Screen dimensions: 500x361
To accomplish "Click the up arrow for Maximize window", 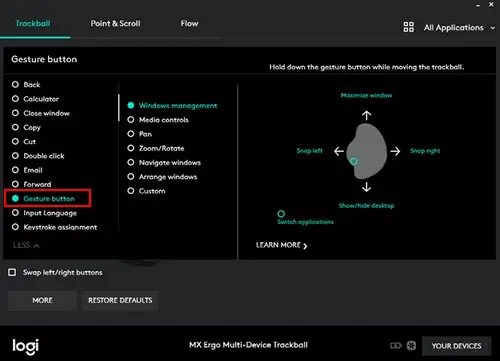I will tap(366, 115).
